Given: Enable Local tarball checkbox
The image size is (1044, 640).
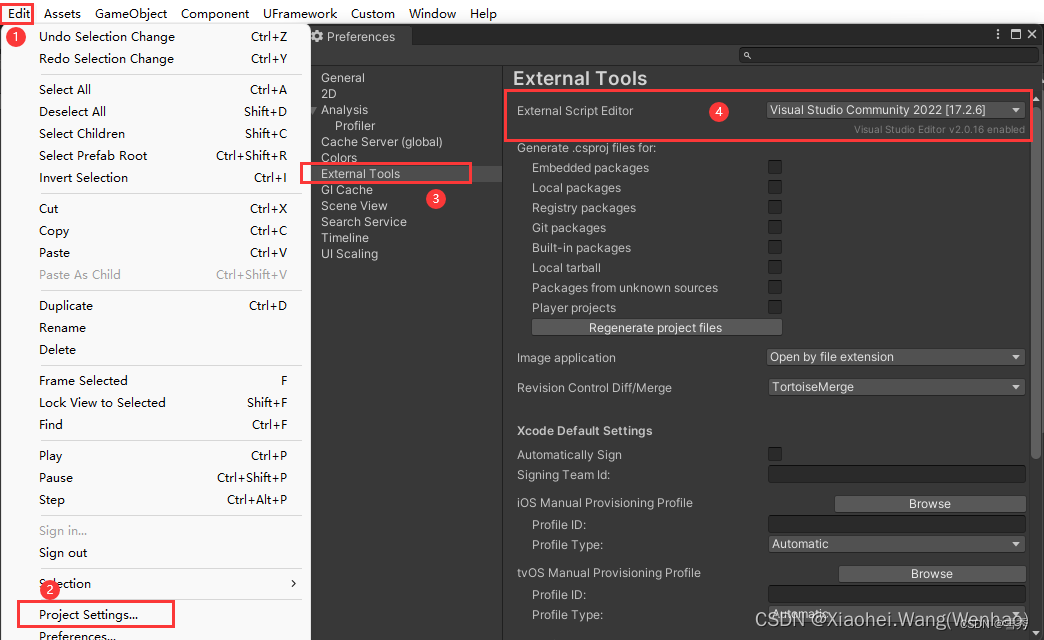Looking at the screenshot, I should [775, 267].
